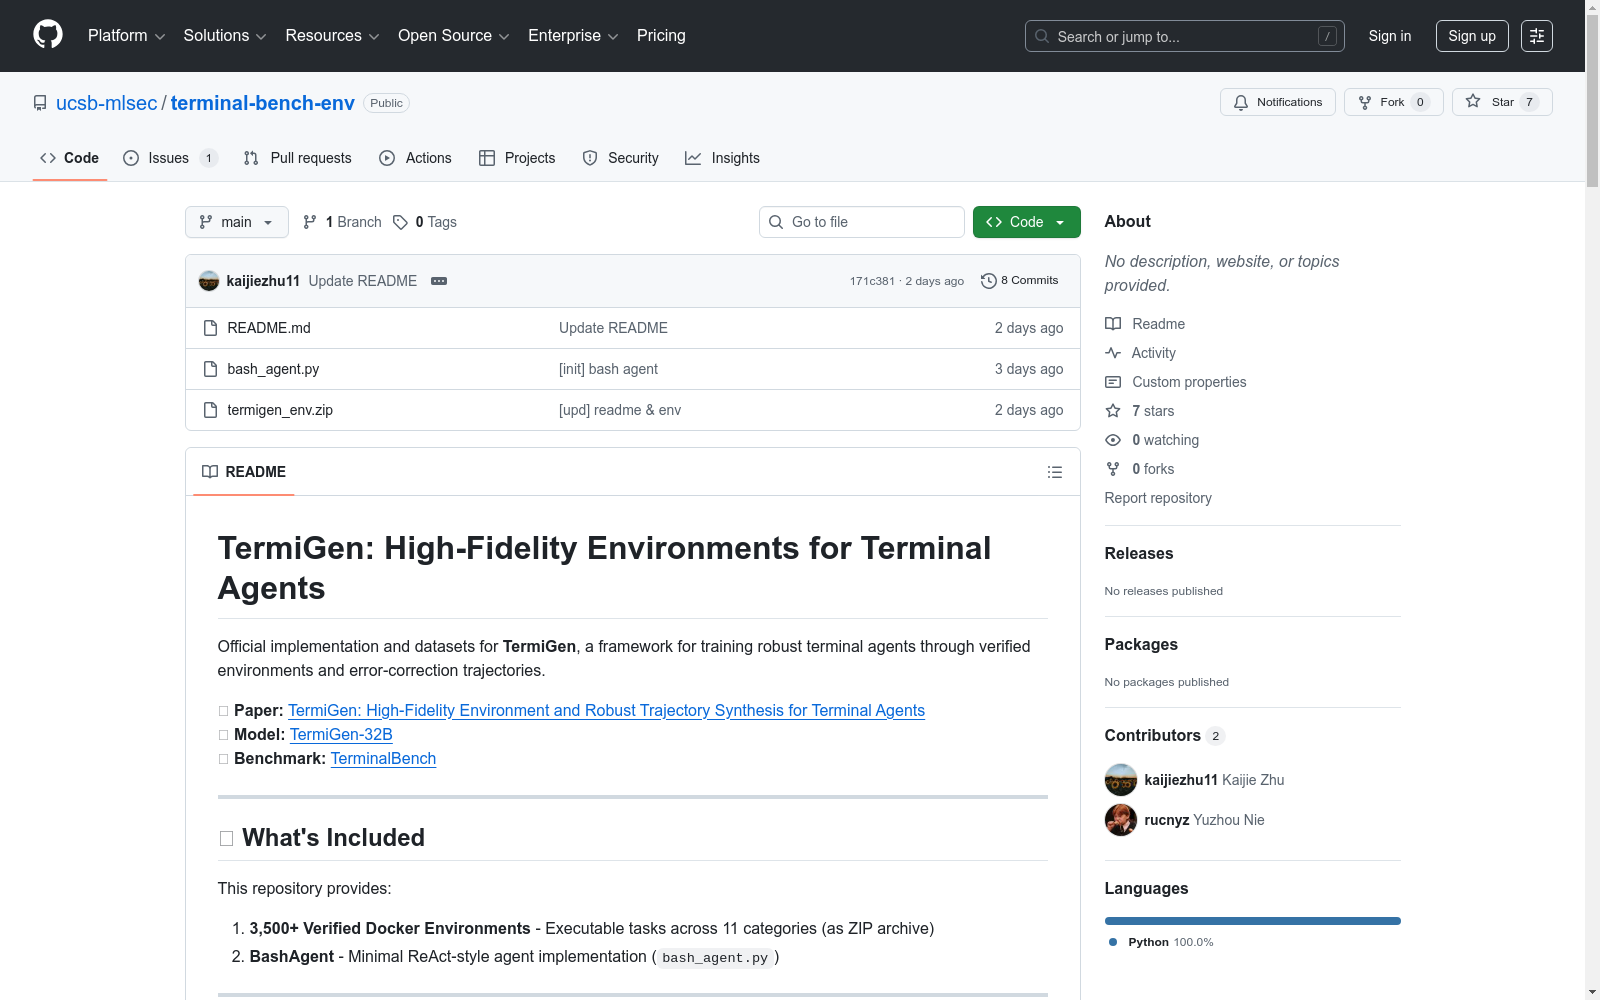Click kaijiezhu11 avatar in commit bar

pyautogui.click(x=208, y=281)
